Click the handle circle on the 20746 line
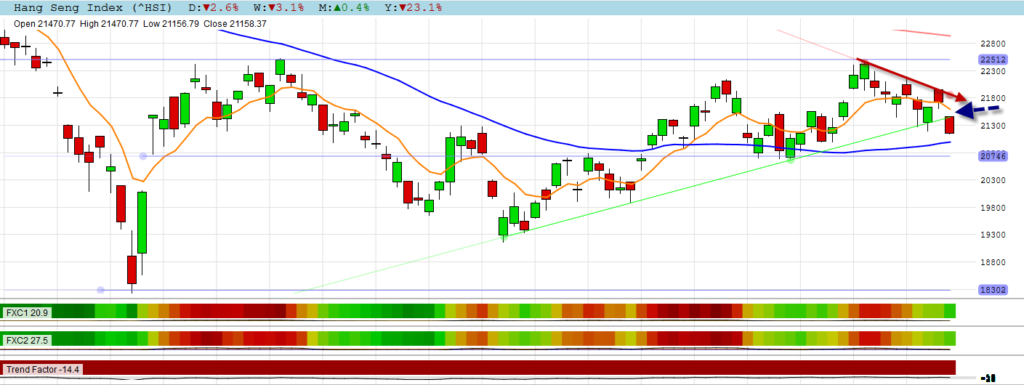Image resolution: width=1024 pixels, height=385 pixels. click(x=143, y=156)
